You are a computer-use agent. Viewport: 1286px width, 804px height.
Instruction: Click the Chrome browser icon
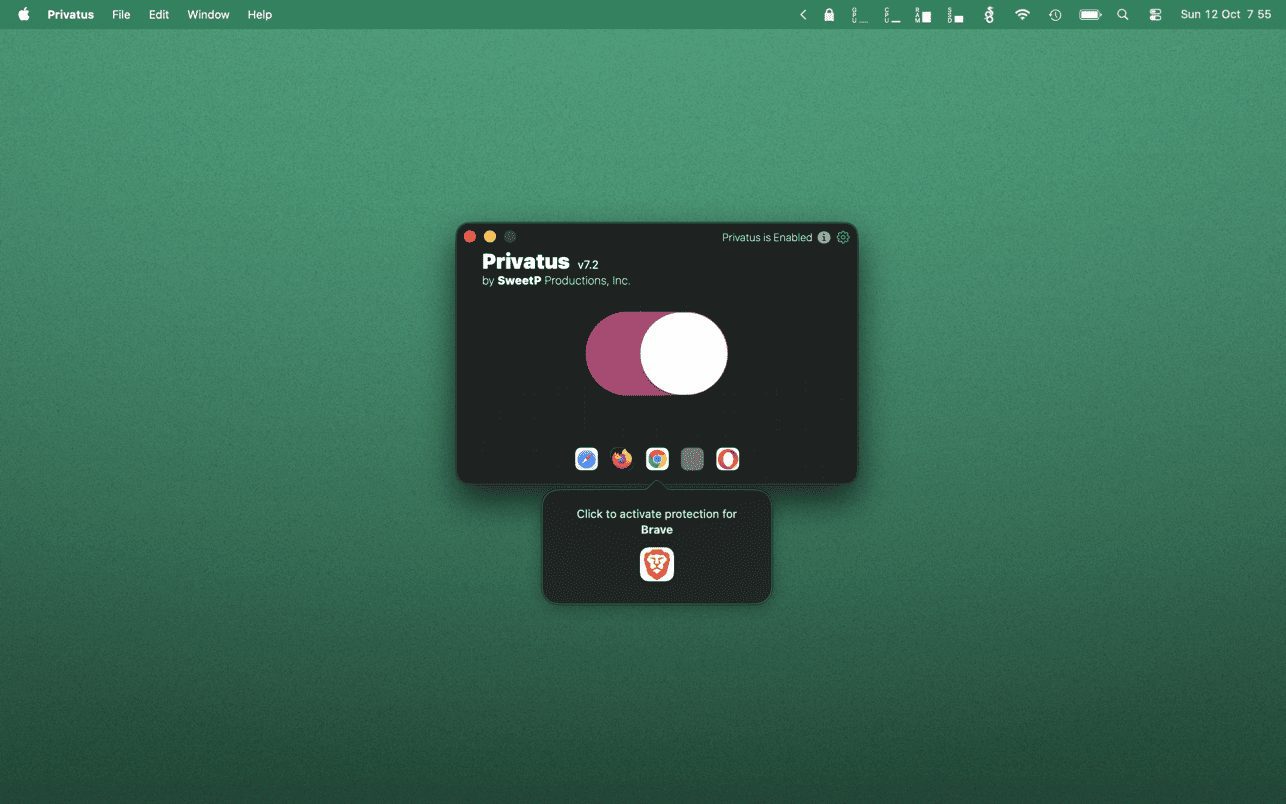(x=657, y=459)
